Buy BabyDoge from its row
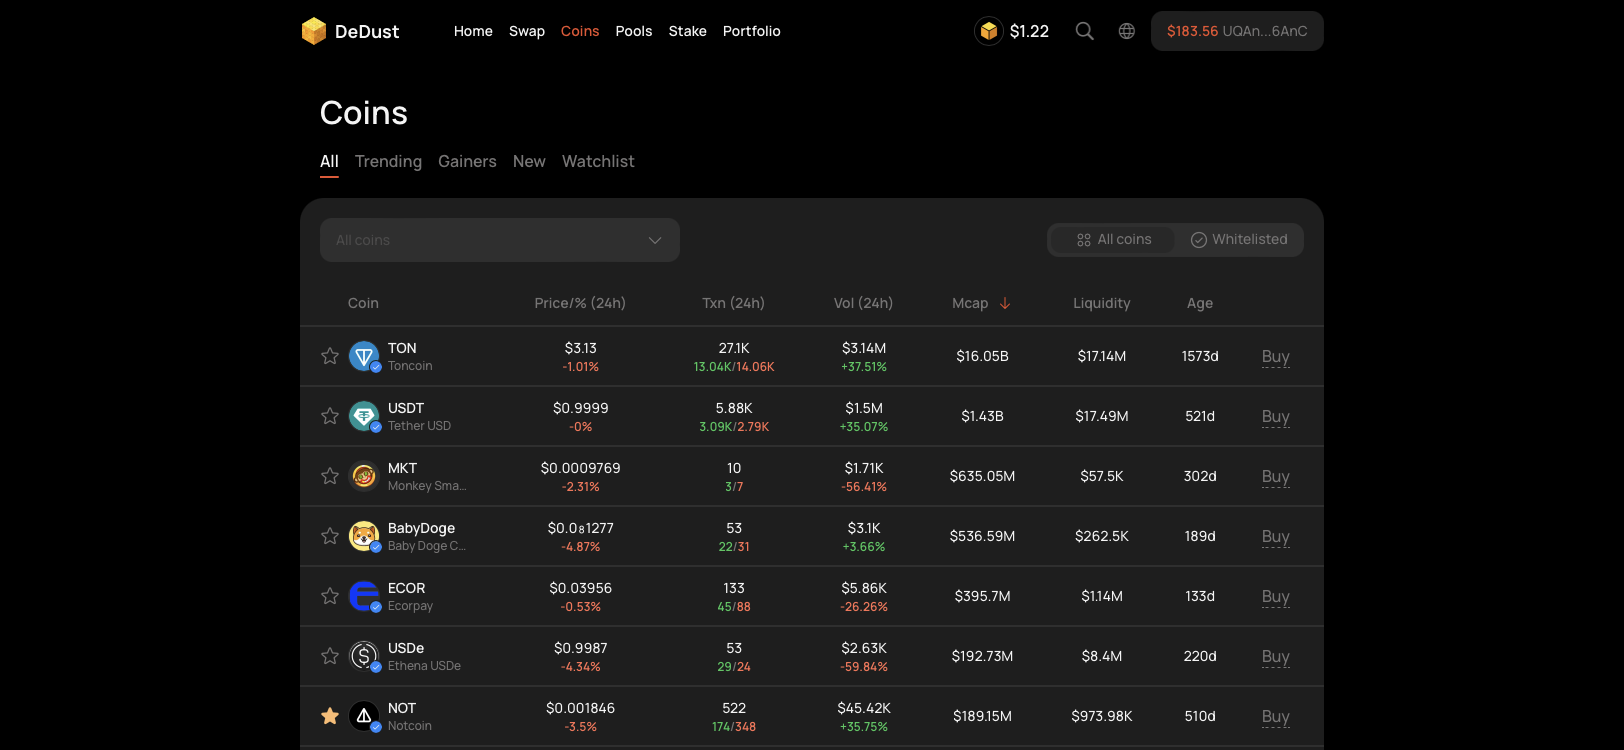 [1276, 536]
